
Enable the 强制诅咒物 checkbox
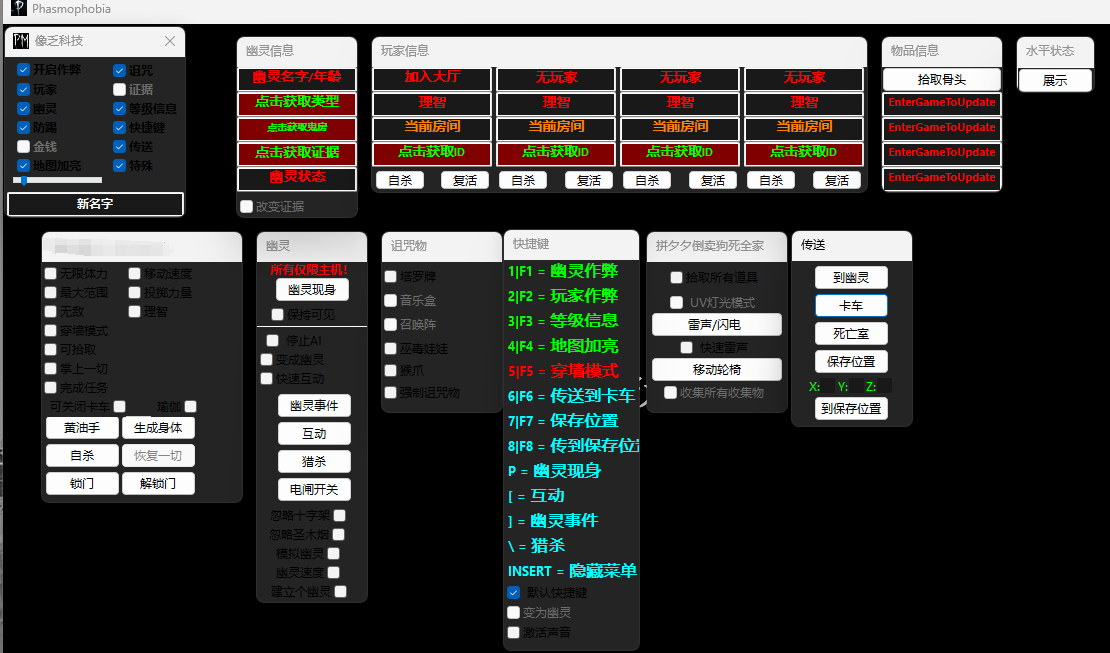pyautogui.click(x=390, y=392)
